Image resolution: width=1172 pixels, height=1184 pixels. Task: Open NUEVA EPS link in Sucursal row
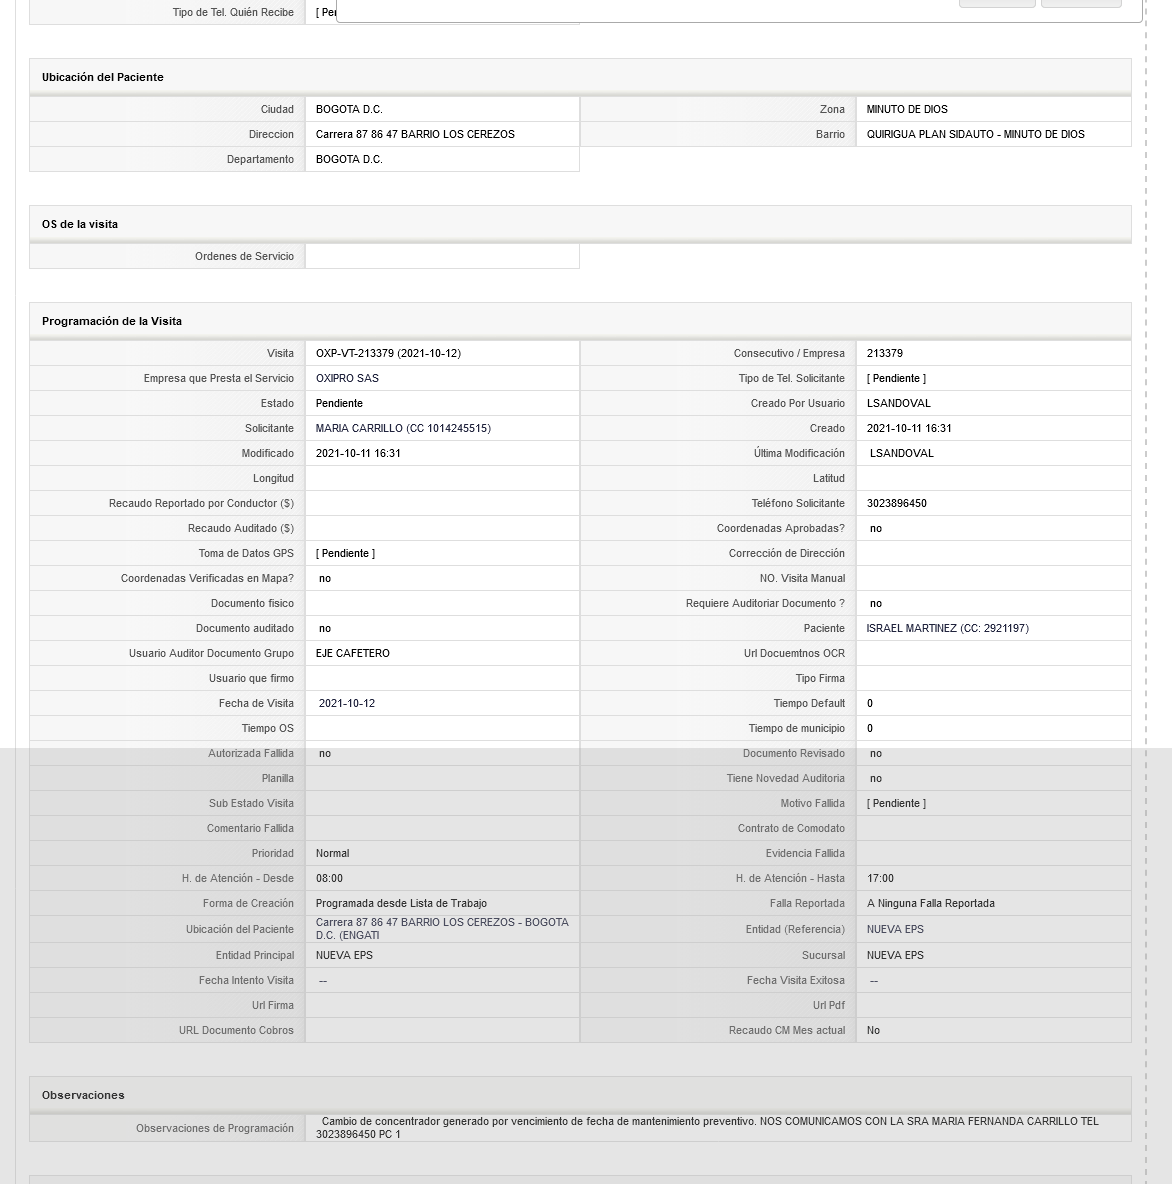click(x=895, y=955)
